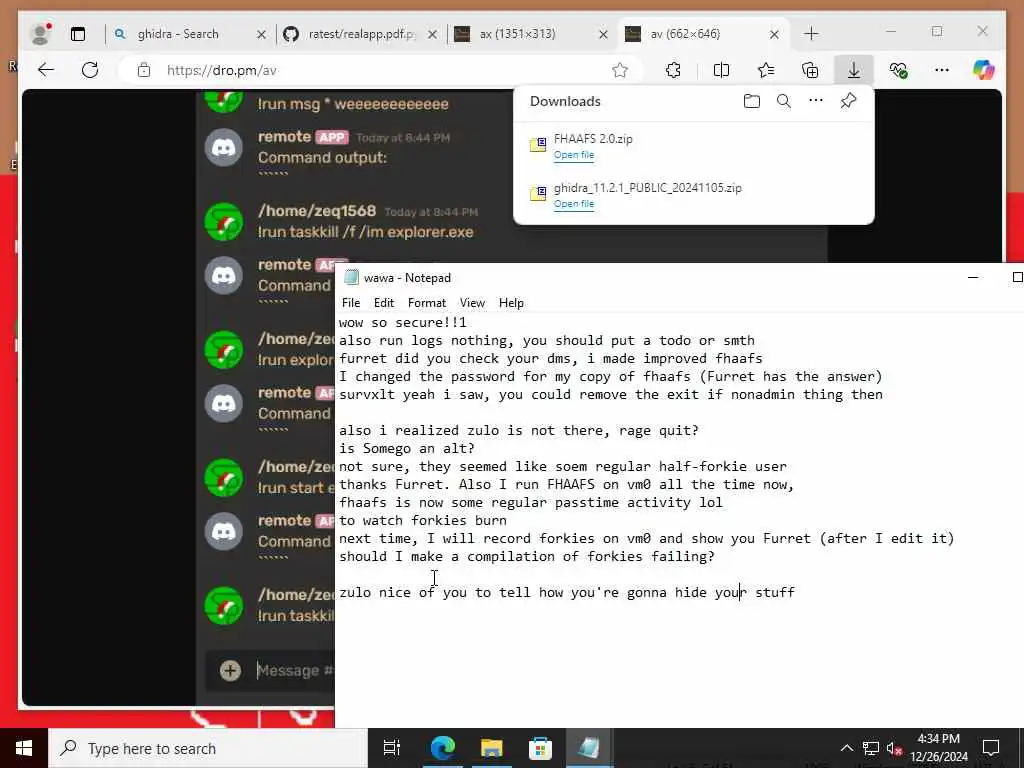Open the Favorites list icon
Screen dimensions: 1024x768
[x=765, y=70]
